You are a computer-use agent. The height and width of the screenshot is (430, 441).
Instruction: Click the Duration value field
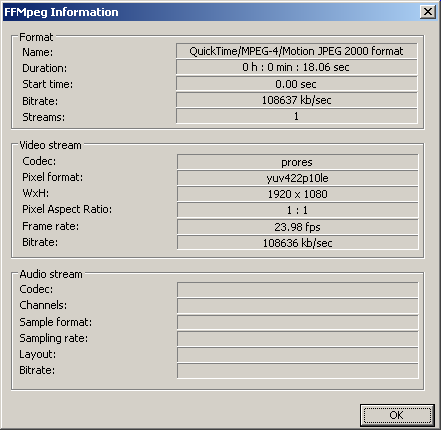point(297,67)
